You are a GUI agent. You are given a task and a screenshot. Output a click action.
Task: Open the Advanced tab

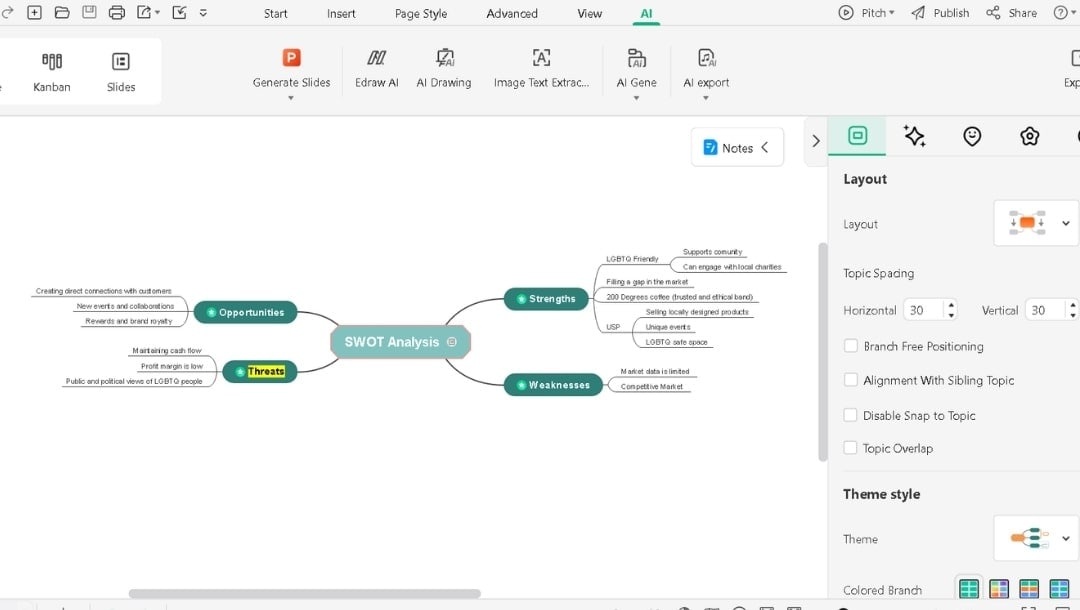pos(512,13)
